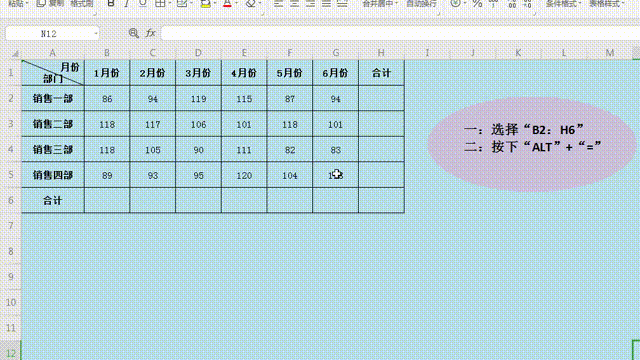
Task: Open the font color dropdown arrow
Action: coord(236,3)
